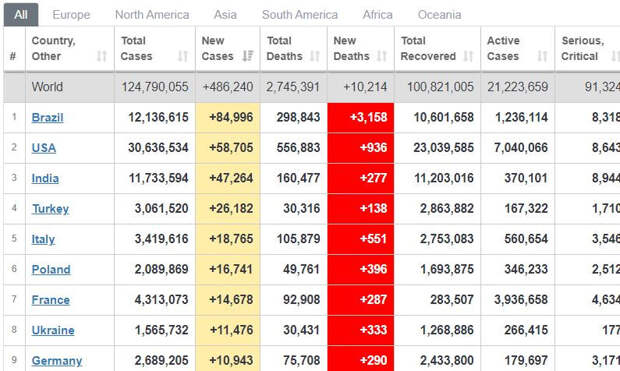Open the Brazil country link

pyautogui.click(x=47, y=117)
